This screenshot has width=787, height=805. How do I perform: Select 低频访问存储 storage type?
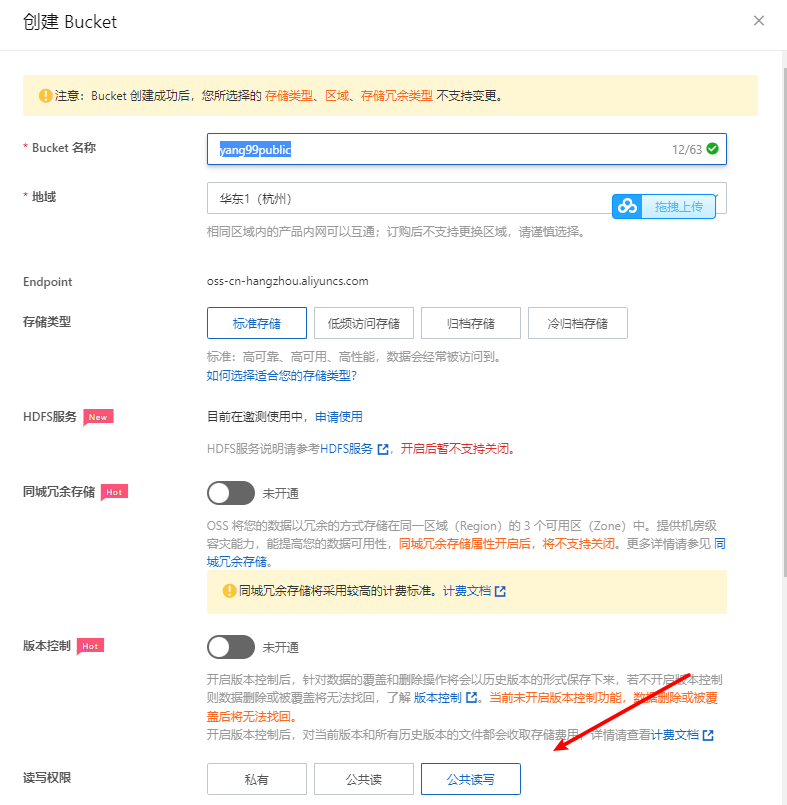click(363, 323)
